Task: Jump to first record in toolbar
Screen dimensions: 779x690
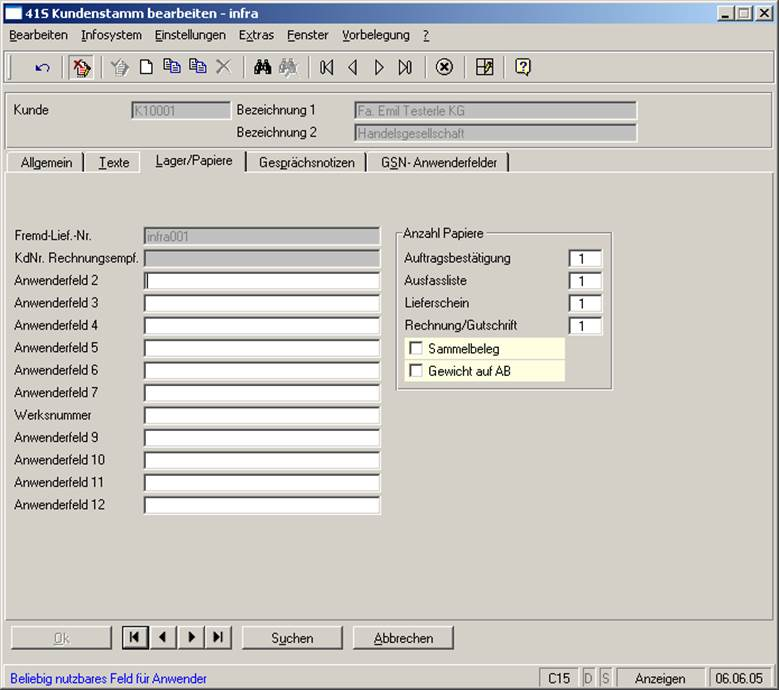Action: 327,67
